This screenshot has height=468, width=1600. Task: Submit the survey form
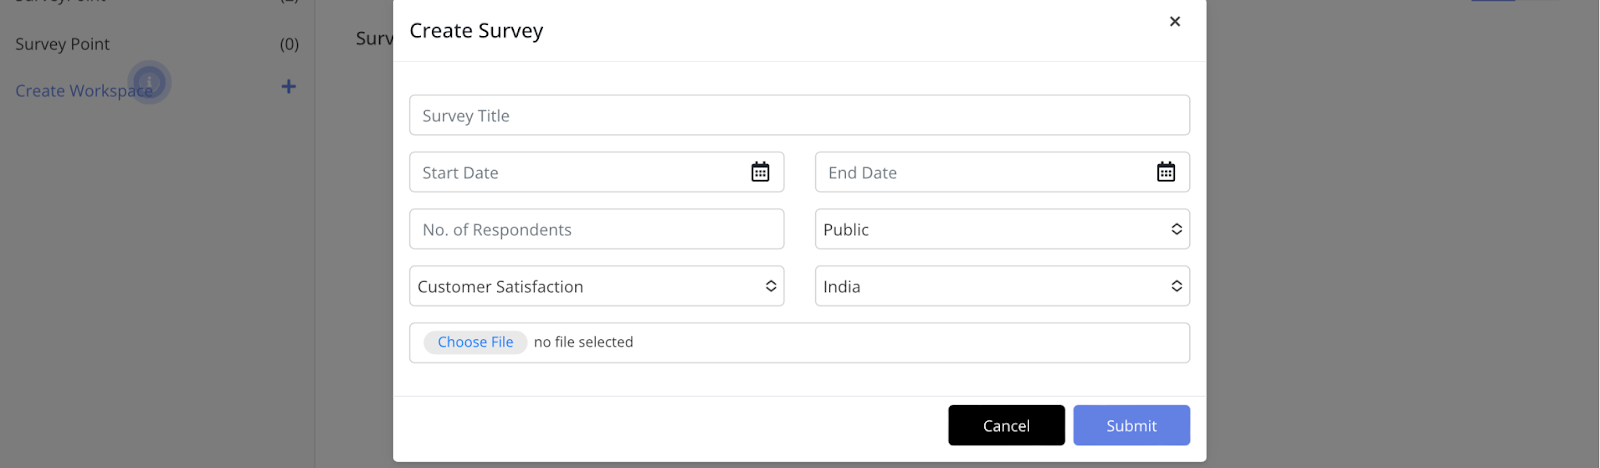pos(1131,425)
